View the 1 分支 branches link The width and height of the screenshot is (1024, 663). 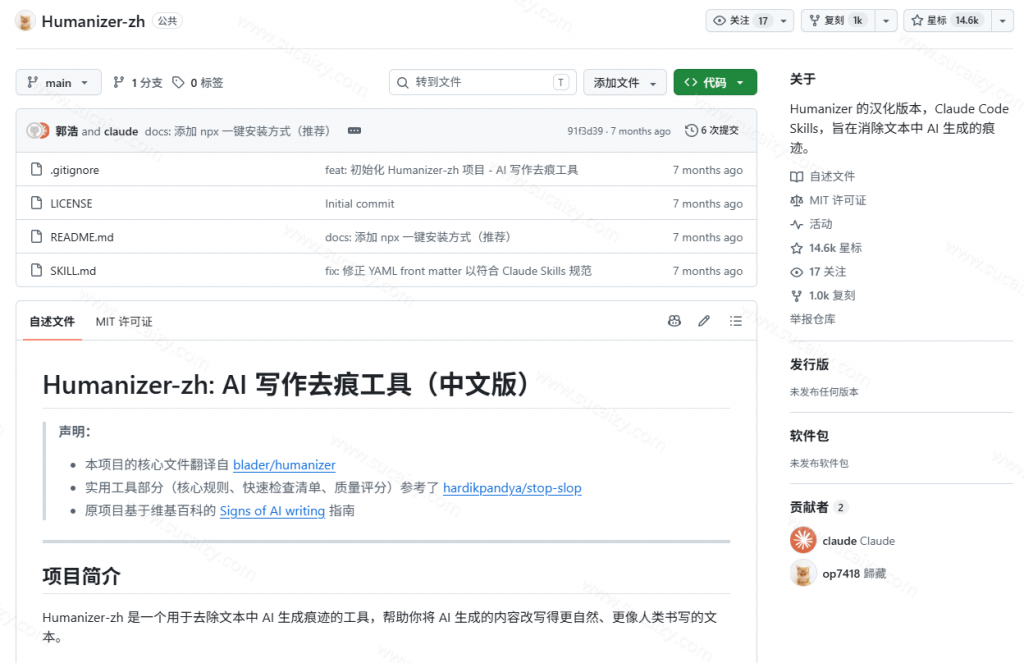138,82
